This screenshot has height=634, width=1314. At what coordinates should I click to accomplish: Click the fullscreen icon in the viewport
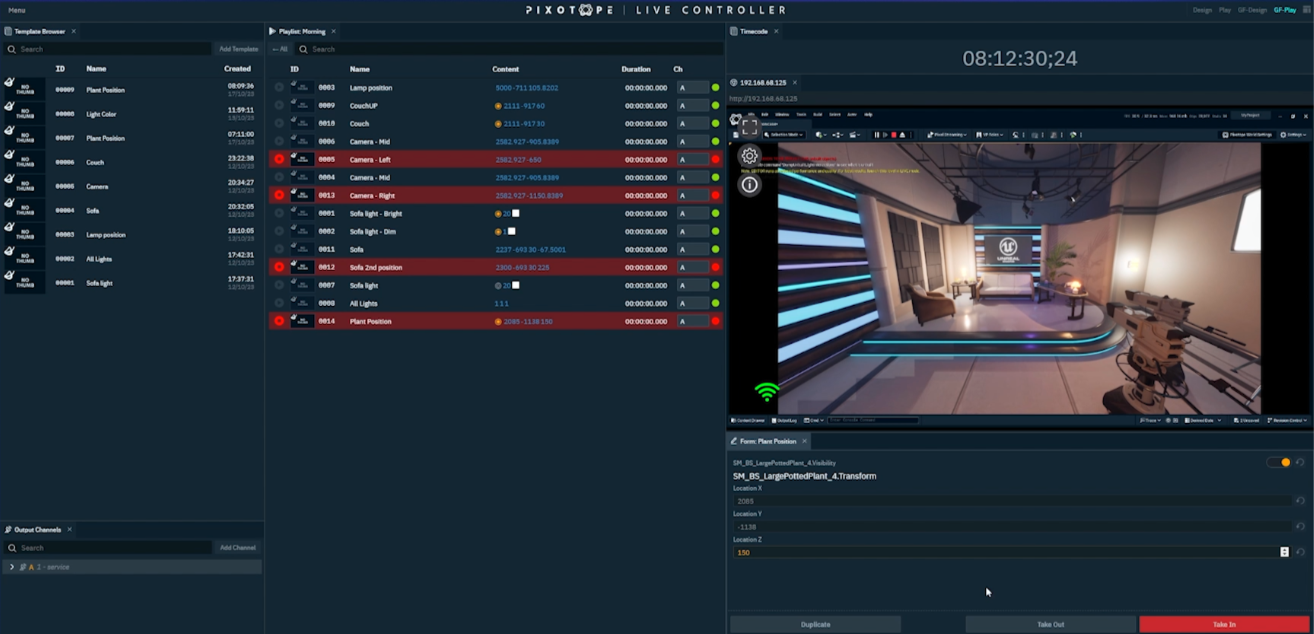749,127
